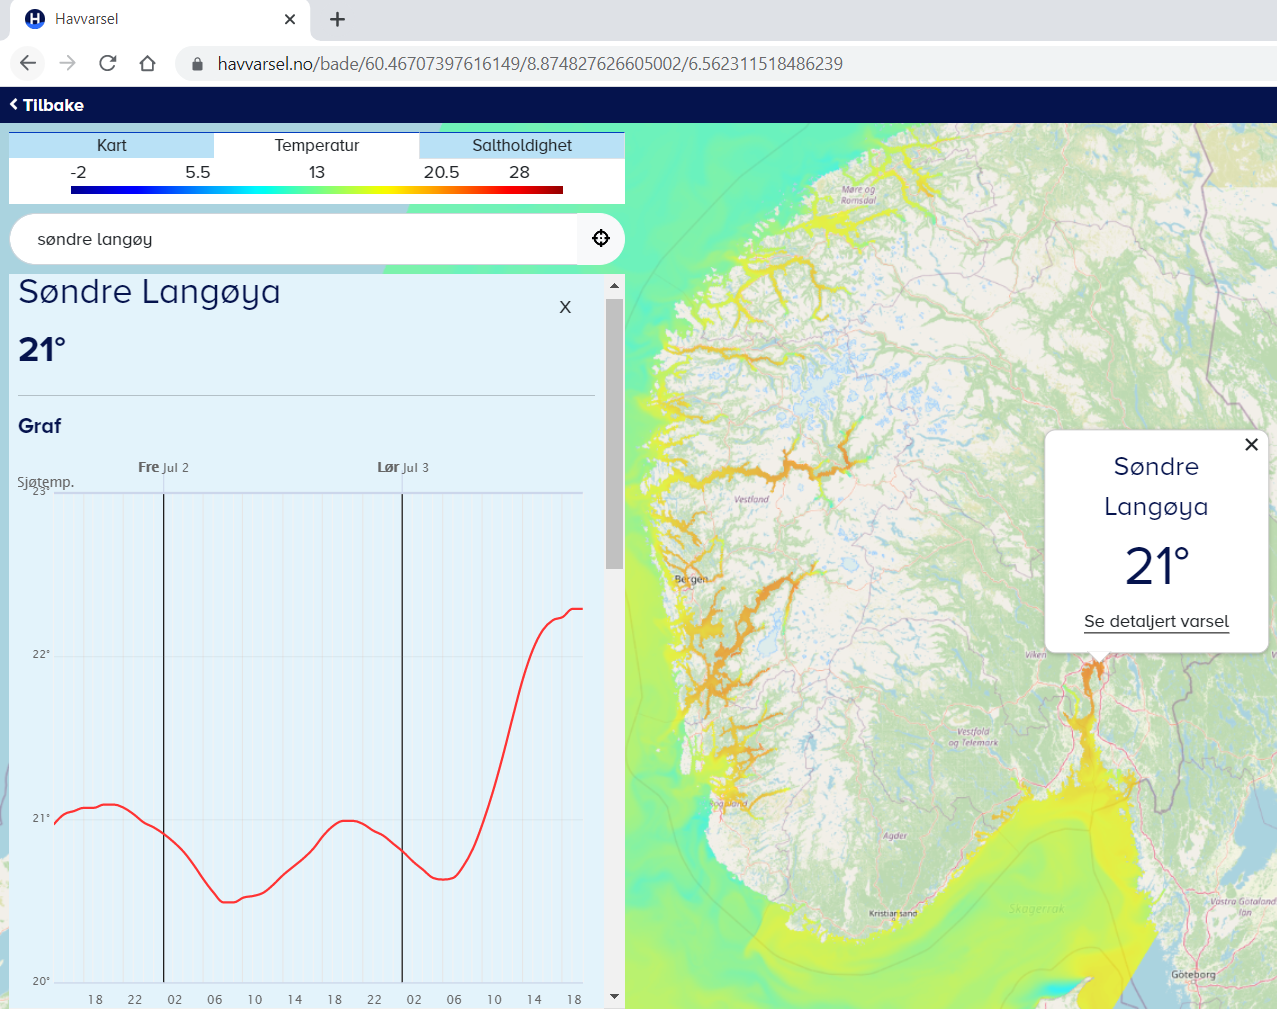The width and height of the screenshot is (1277, 1009).
Task: Click the Havvarsel favicon on the browser tab
Action: (x=34, y=19)
